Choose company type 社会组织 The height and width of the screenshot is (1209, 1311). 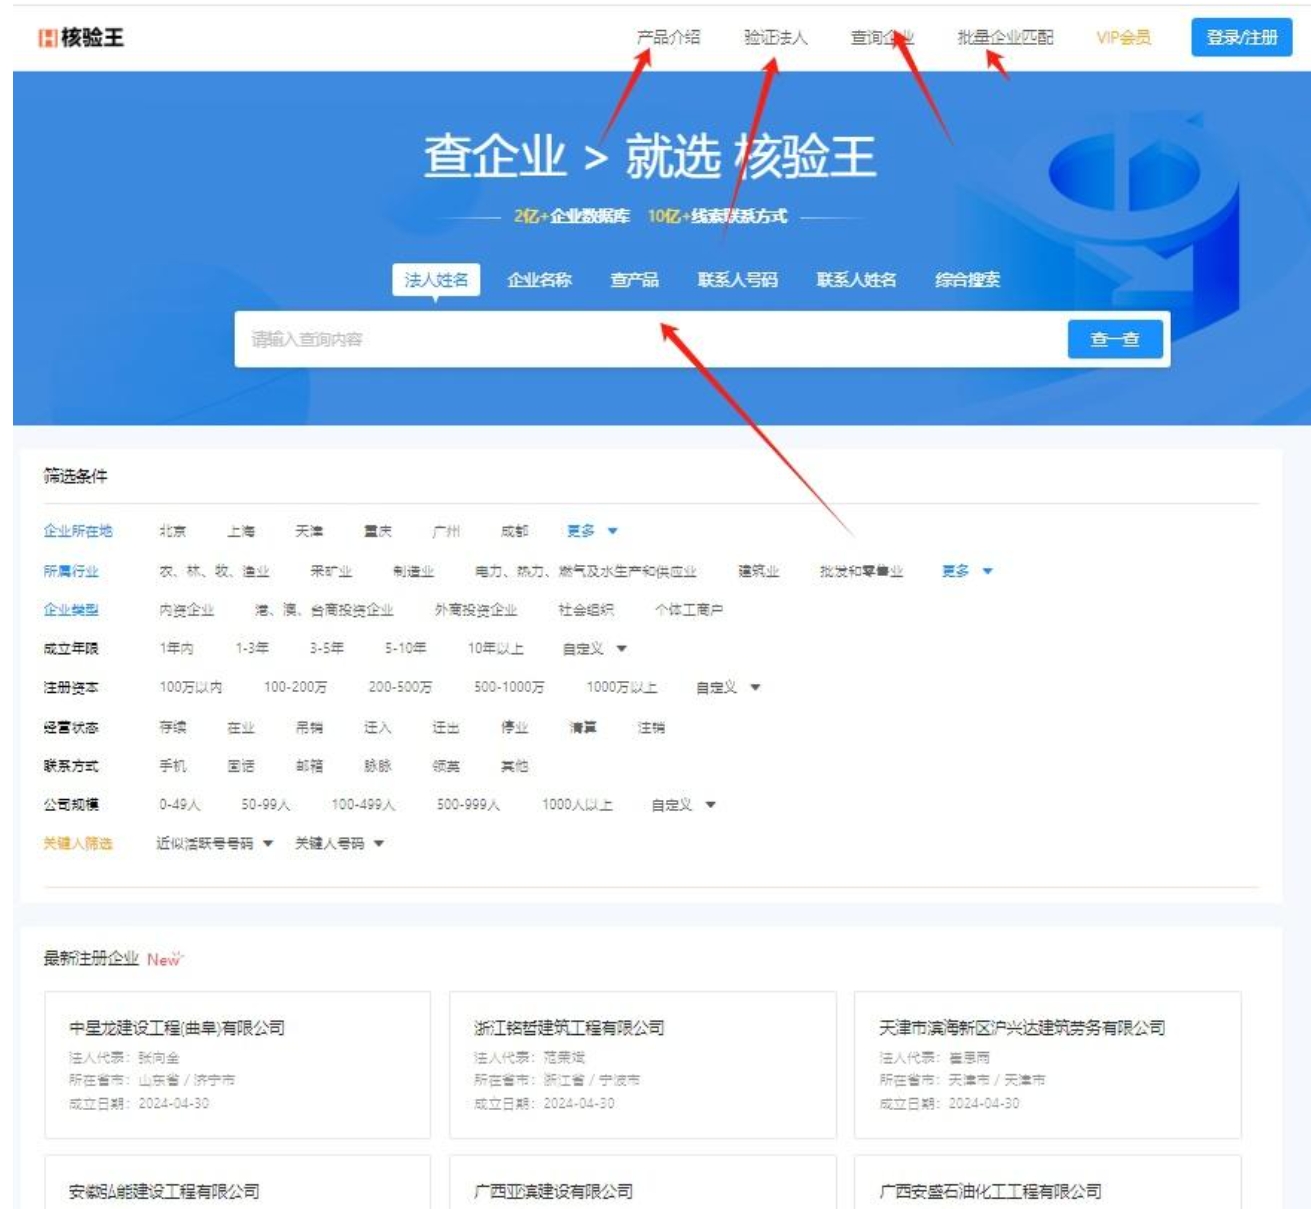pyautogui.click(x=586, y=610)
